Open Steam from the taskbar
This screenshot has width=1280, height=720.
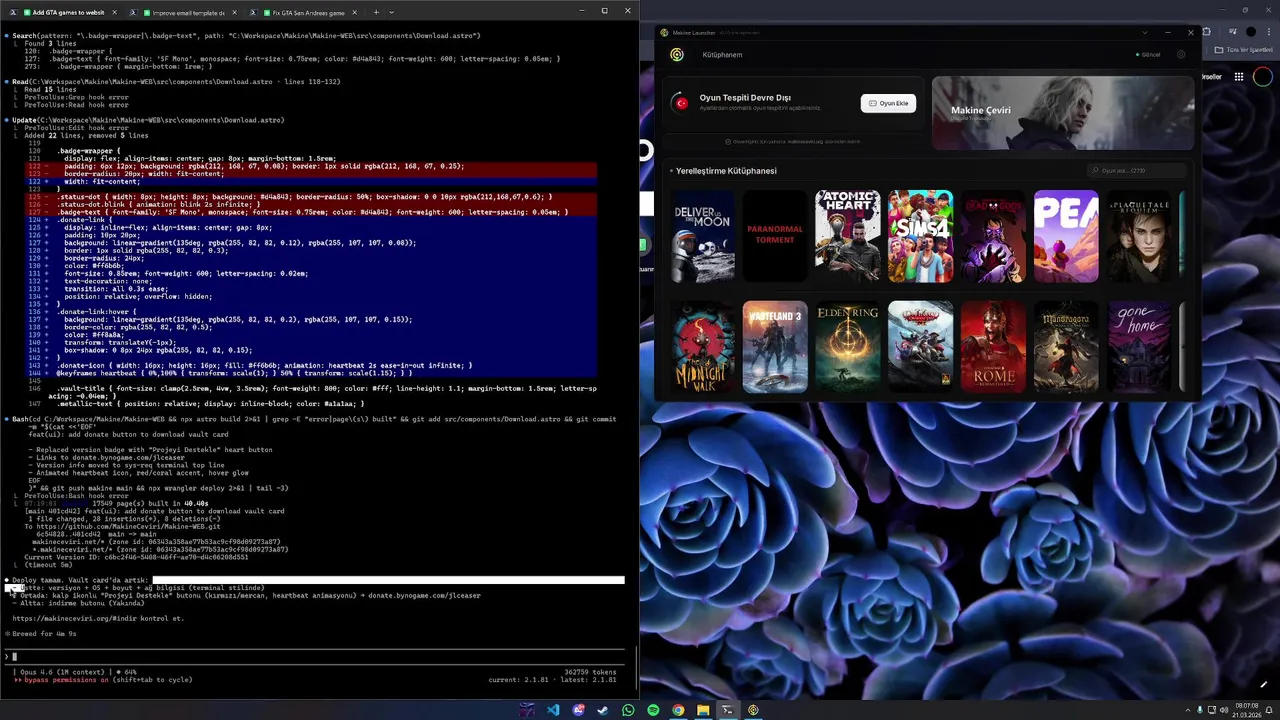point(603,710)
